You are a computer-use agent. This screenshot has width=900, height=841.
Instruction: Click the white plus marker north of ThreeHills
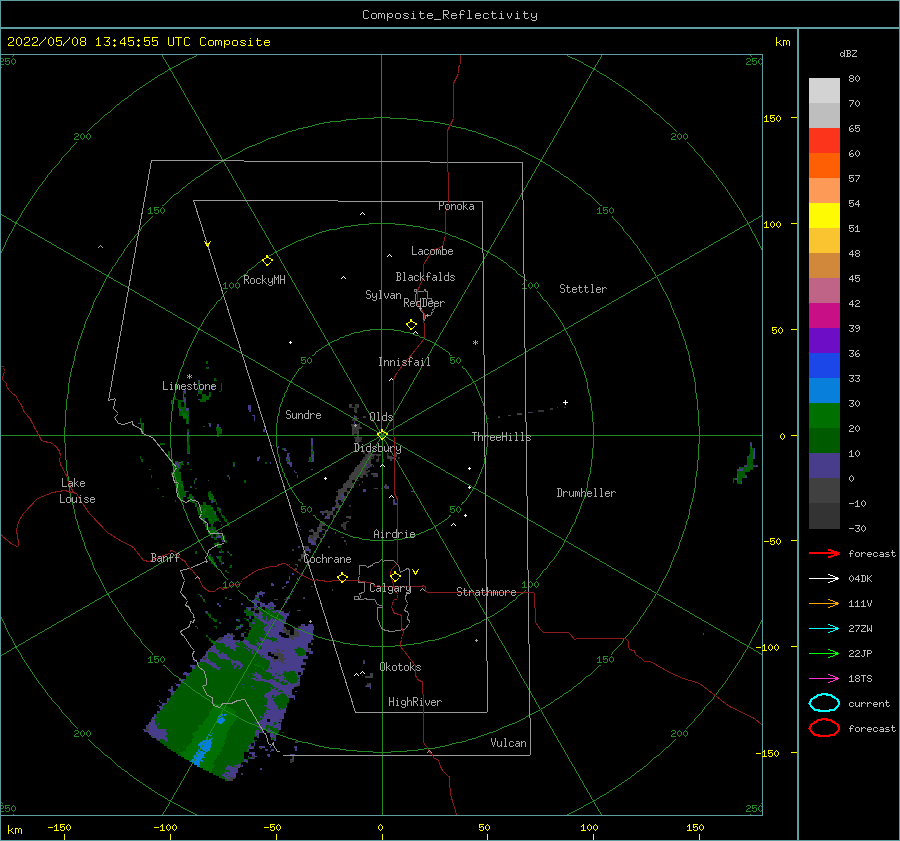click(x=565, y=402)
